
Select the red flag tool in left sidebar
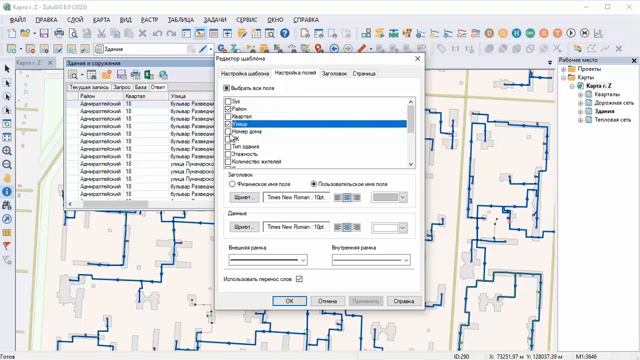pyautogui.click(x=7, y=246)
